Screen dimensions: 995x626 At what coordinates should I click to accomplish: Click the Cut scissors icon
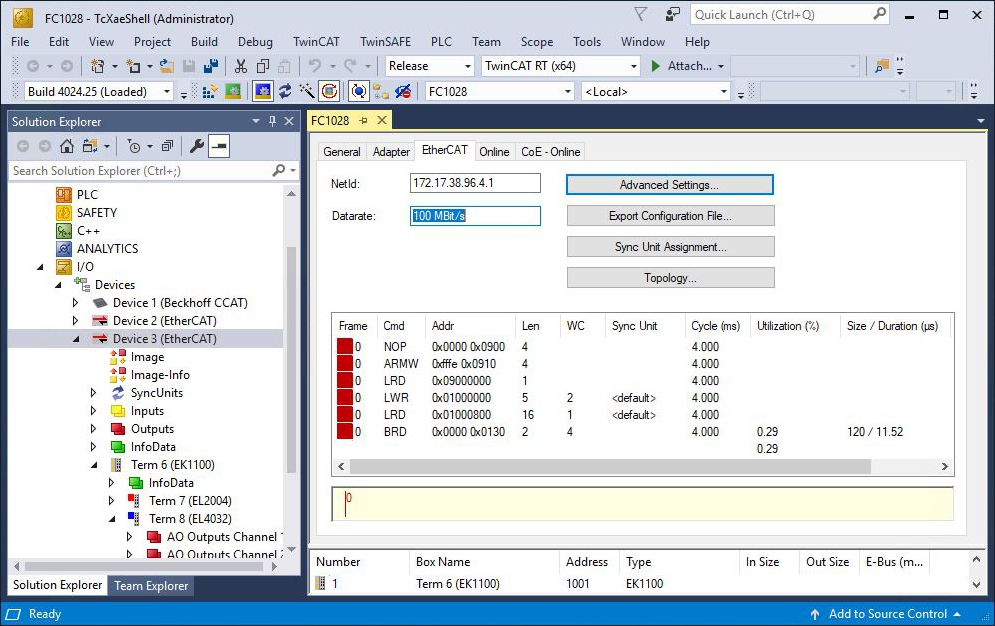[241, 66]
